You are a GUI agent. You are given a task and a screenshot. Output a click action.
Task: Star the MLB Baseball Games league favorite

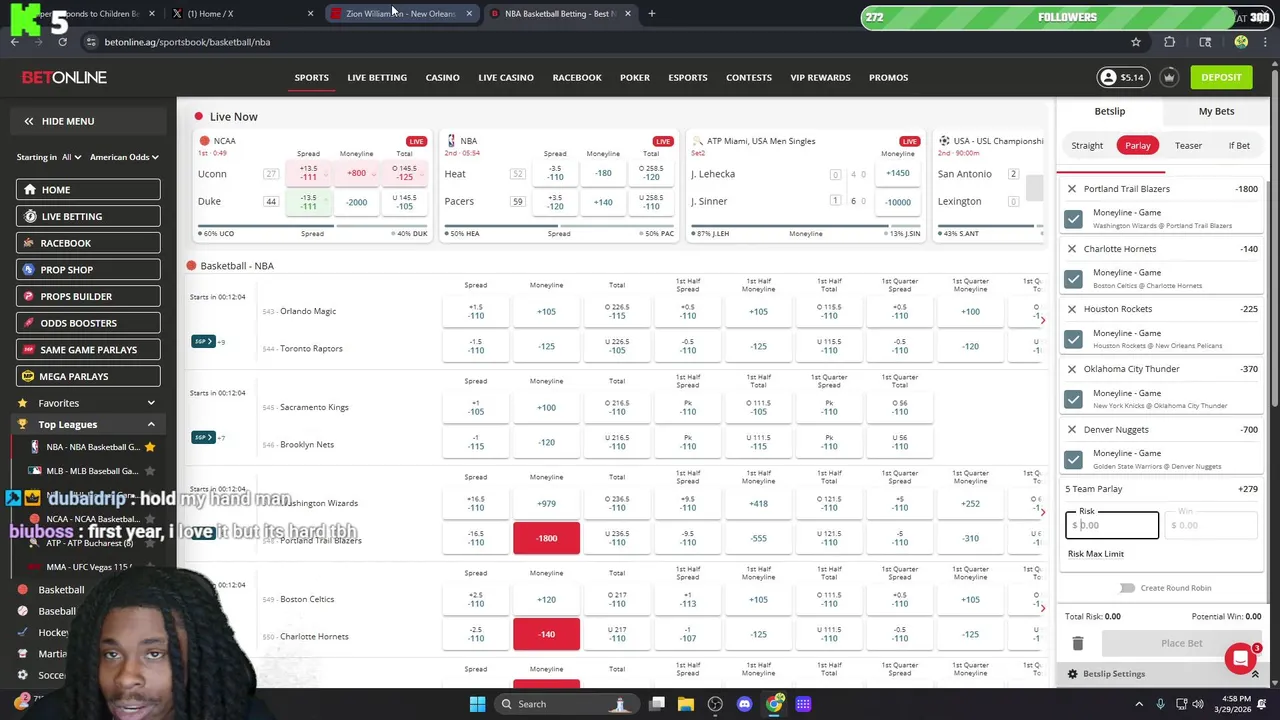150,471
